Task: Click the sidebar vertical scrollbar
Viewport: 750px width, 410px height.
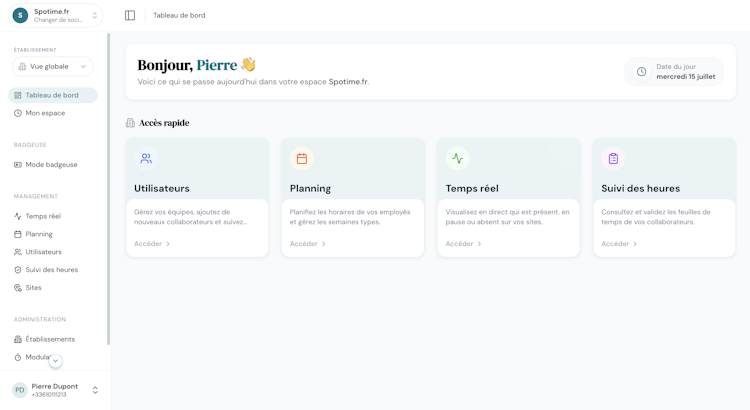Action: [109, 189]
